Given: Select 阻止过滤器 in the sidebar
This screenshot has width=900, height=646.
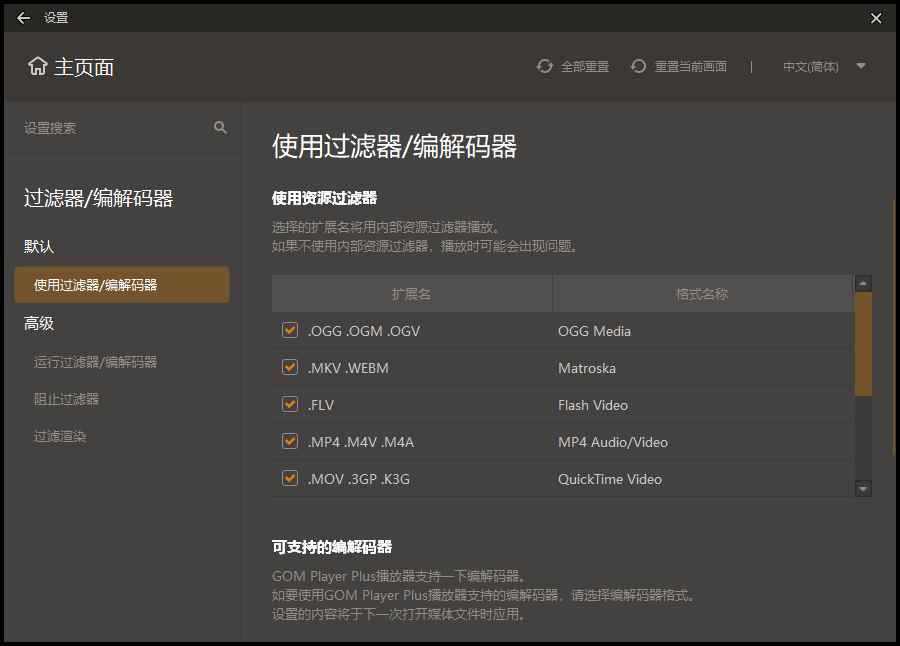Looking at the screenshot, I should coord(70,400).
